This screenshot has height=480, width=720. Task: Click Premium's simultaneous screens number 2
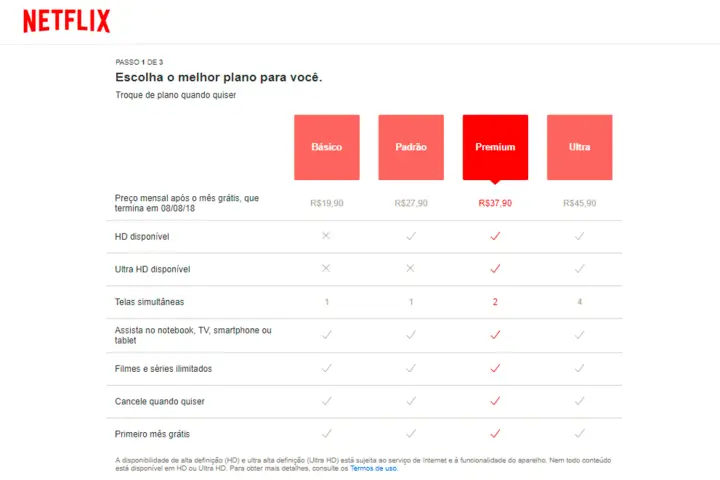[x=495, y=302]
